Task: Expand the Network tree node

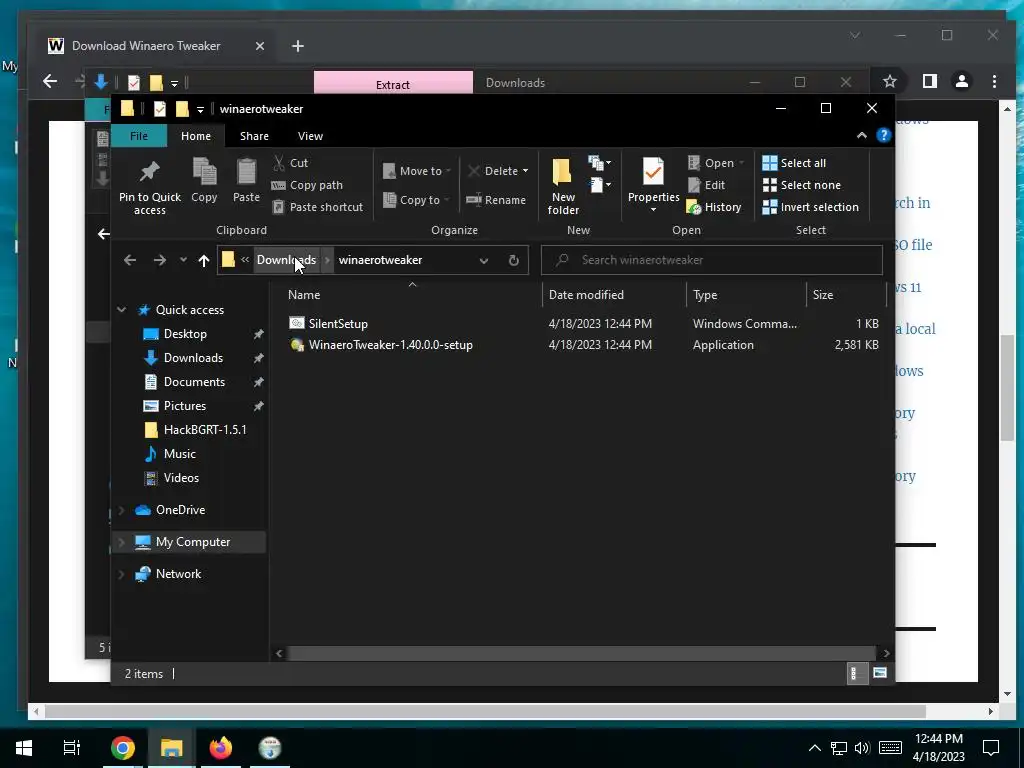Action: coord(121,574)
